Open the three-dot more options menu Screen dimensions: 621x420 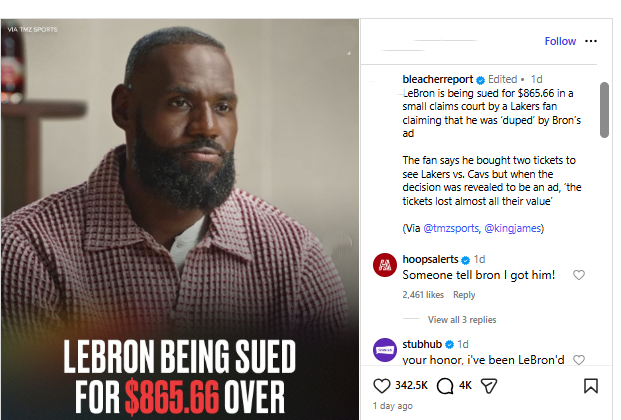(591, 41)
